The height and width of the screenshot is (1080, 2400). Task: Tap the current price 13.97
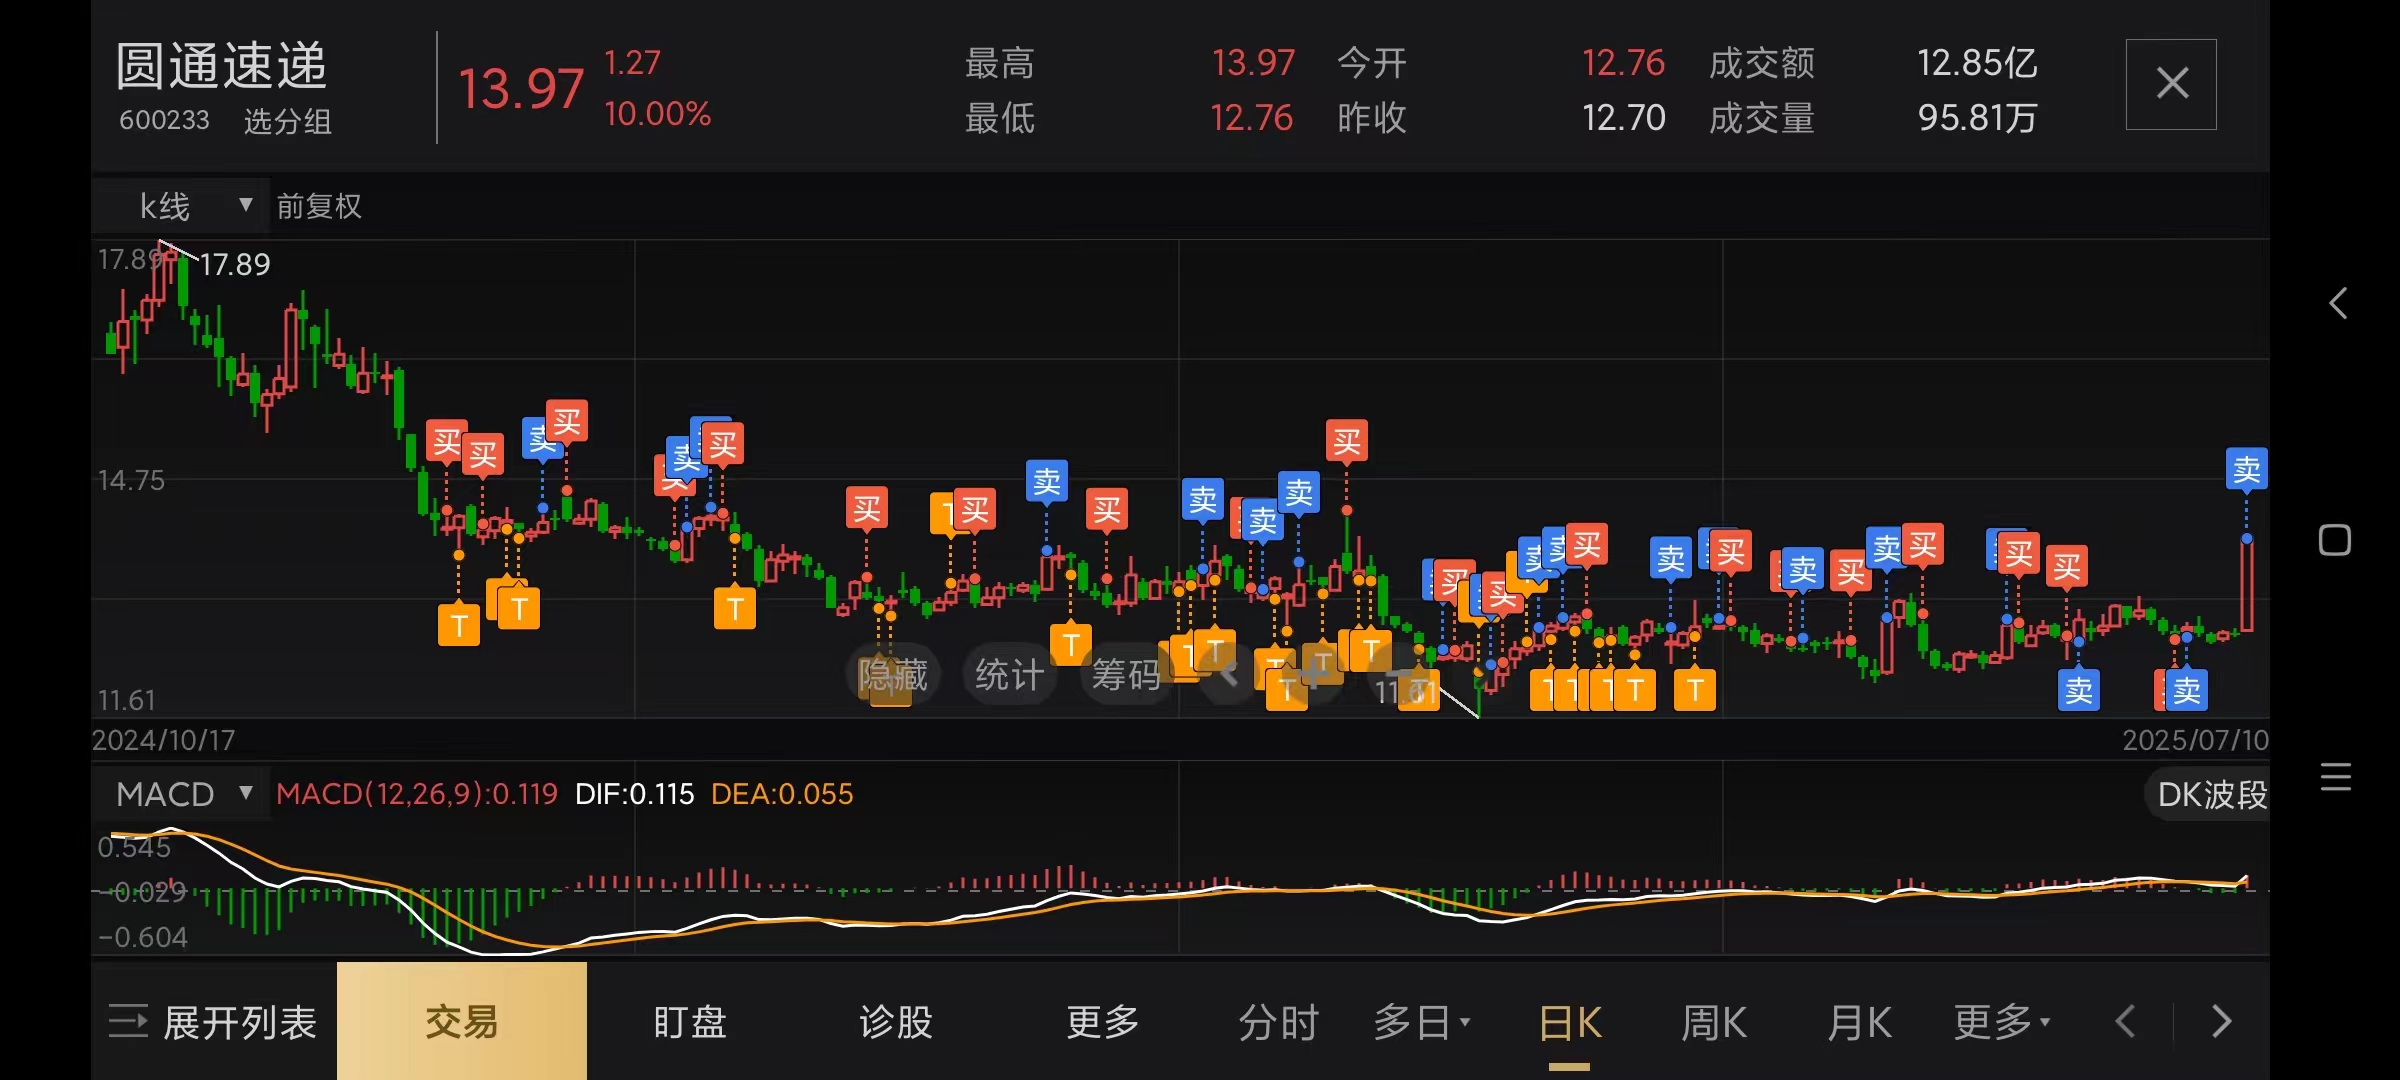(521, 89)
